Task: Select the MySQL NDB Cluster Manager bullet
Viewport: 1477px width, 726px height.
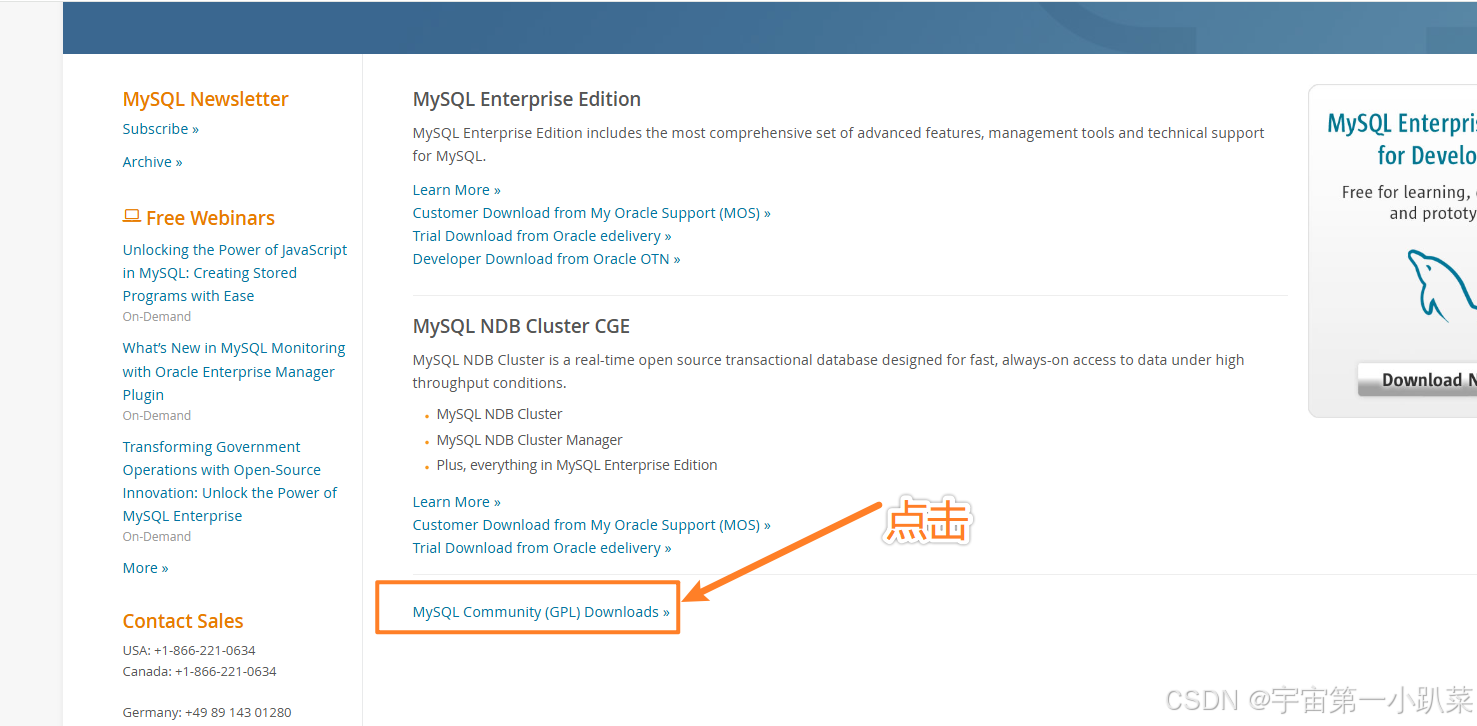Action: (530, 440)
